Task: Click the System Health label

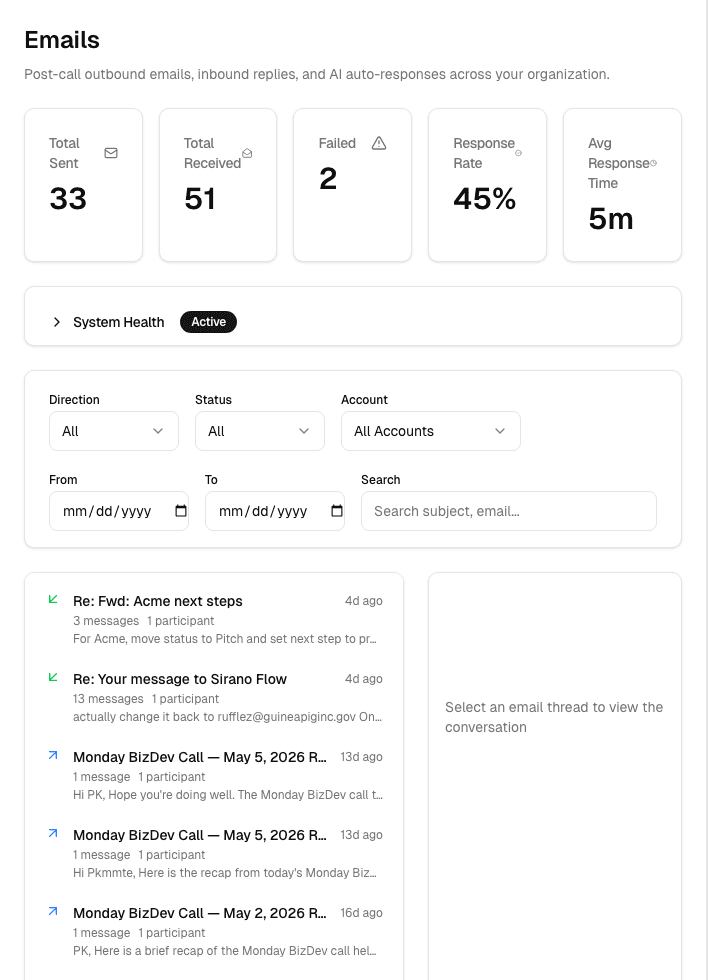Action: pos(119,322)
